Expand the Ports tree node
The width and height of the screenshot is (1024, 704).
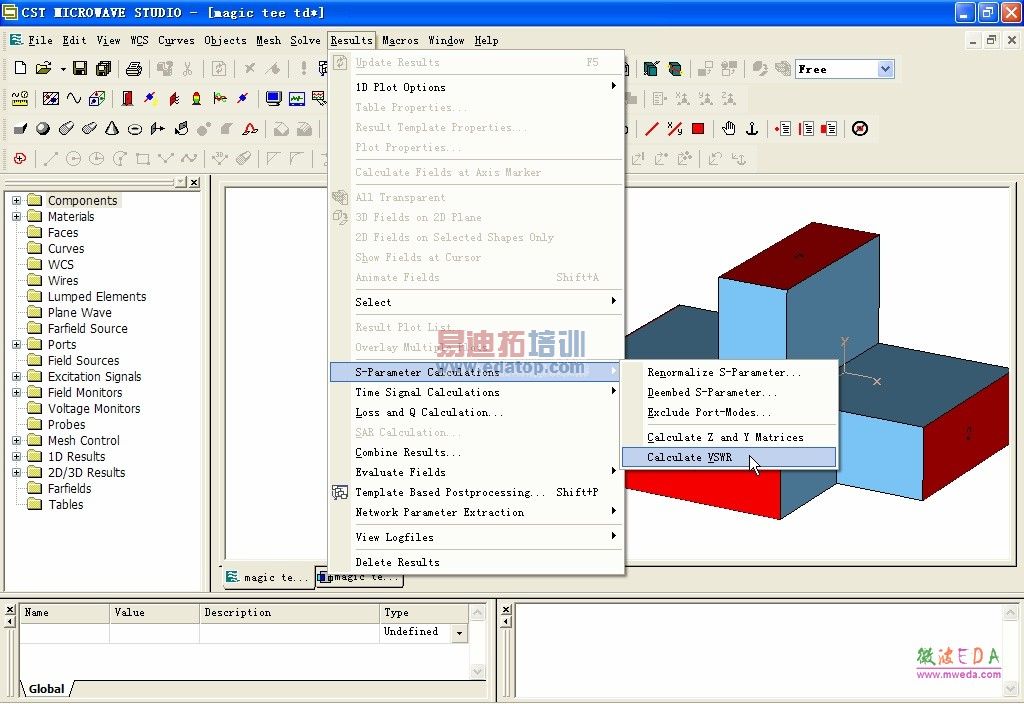point(17,344)
